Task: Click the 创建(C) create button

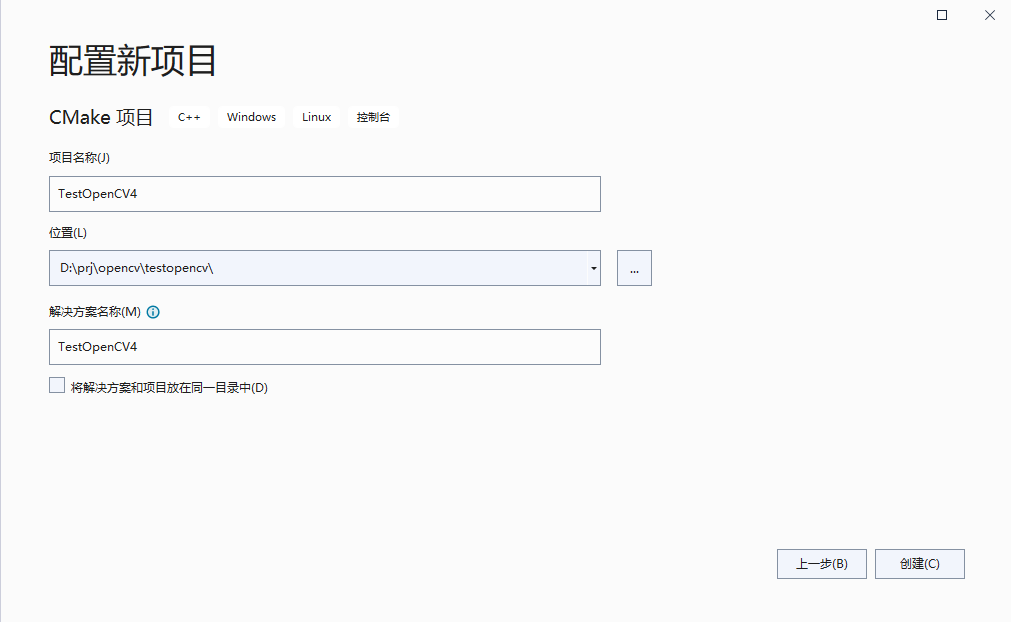Action: tap(919, 563)
